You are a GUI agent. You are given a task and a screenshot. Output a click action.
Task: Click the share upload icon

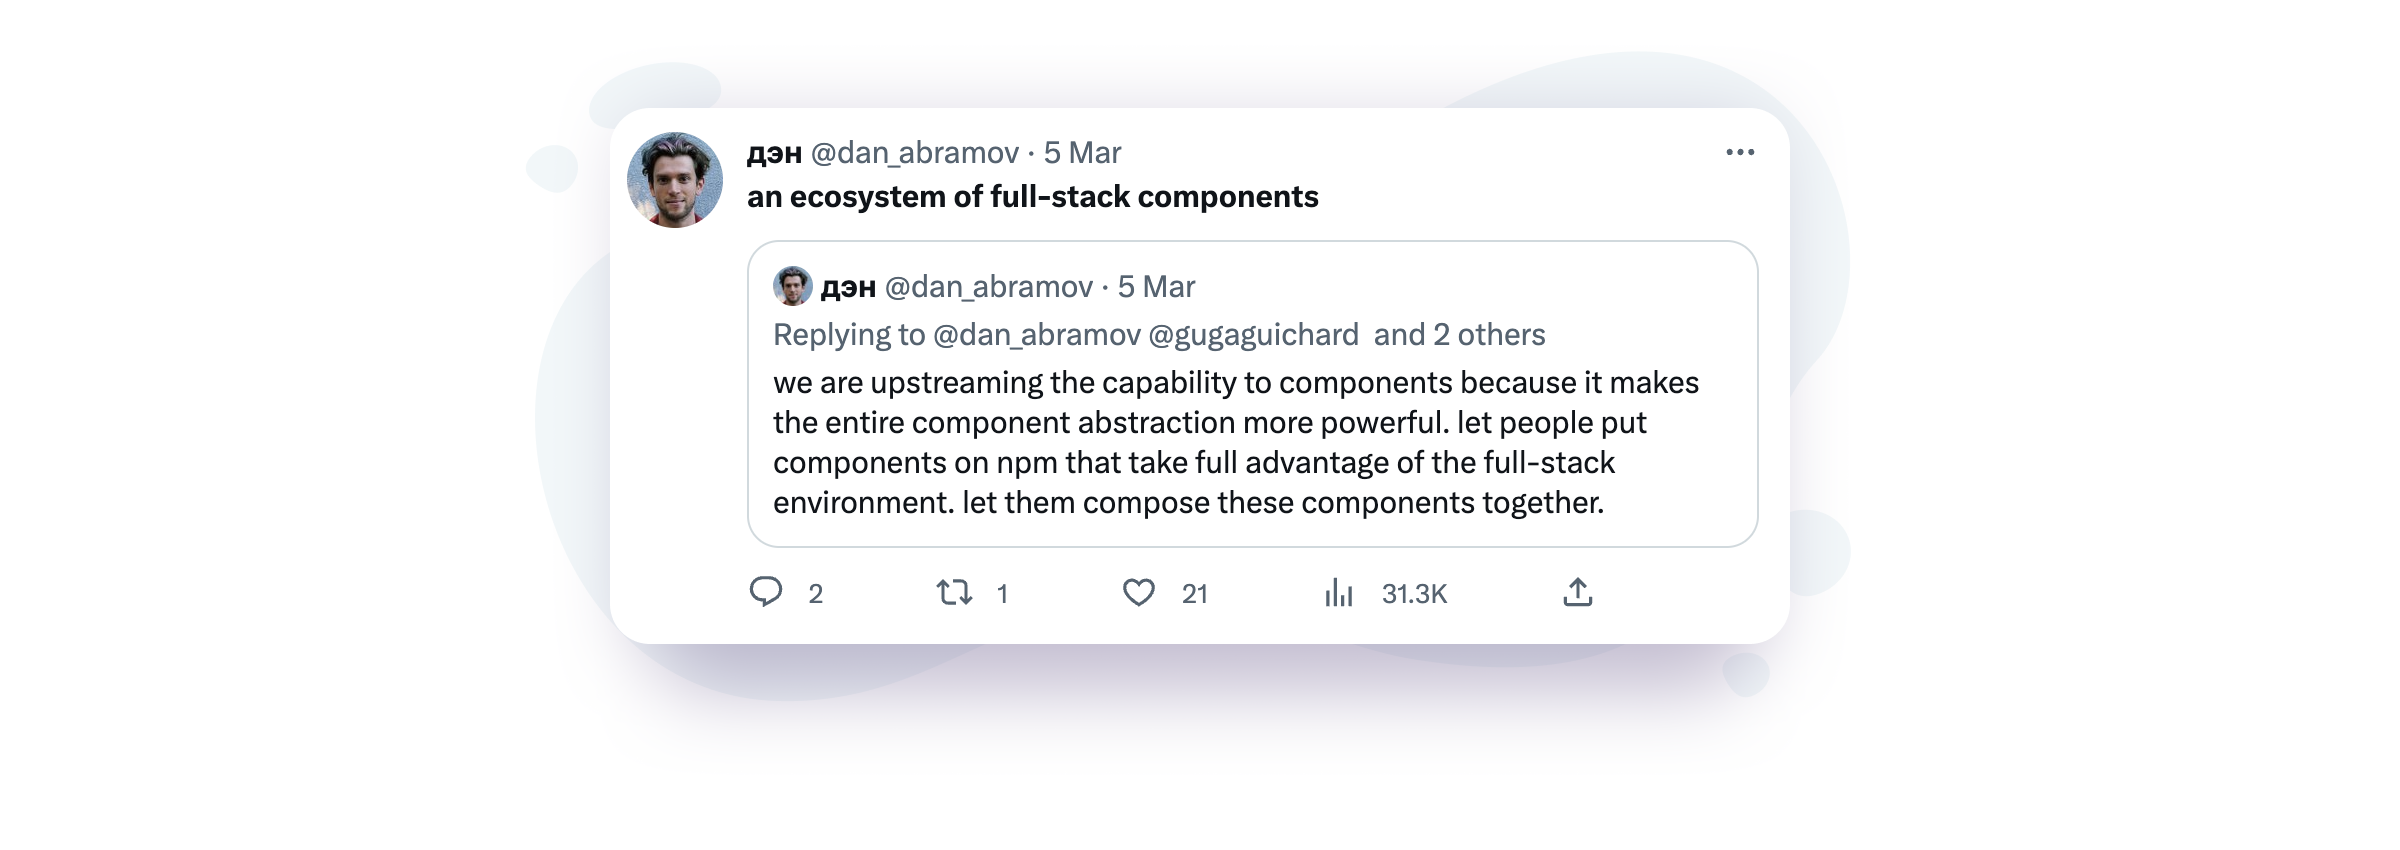1577,593
